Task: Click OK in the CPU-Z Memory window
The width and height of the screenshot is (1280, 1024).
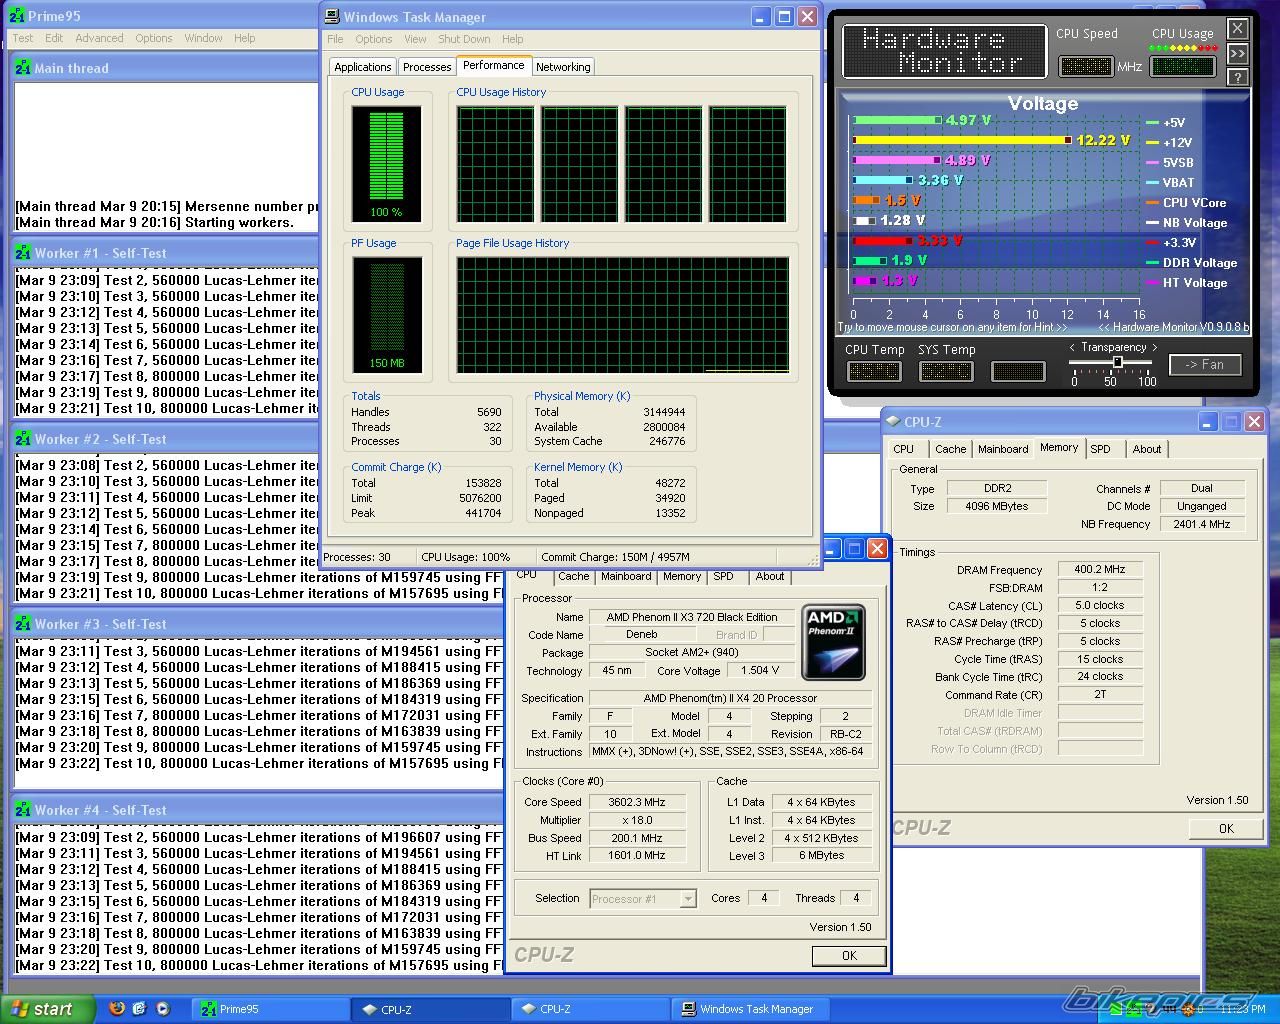Action: (x=1226, y=828)
